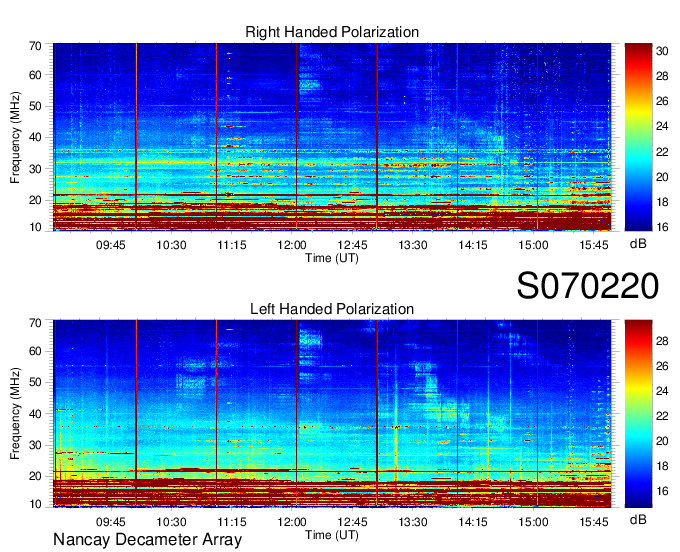
Task: Click inside the Right Handed Polarization spectrogram
Action: (x=332, y=137)
